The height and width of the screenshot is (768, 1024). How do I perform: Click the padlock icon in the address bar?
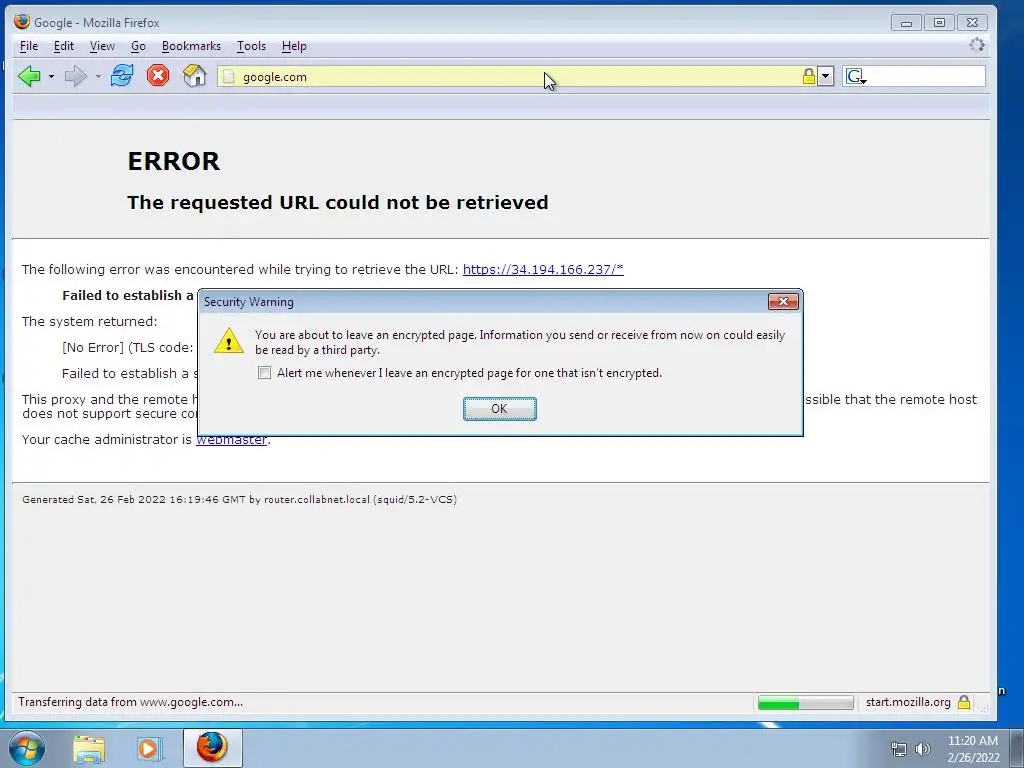click(x=808, y=76)
